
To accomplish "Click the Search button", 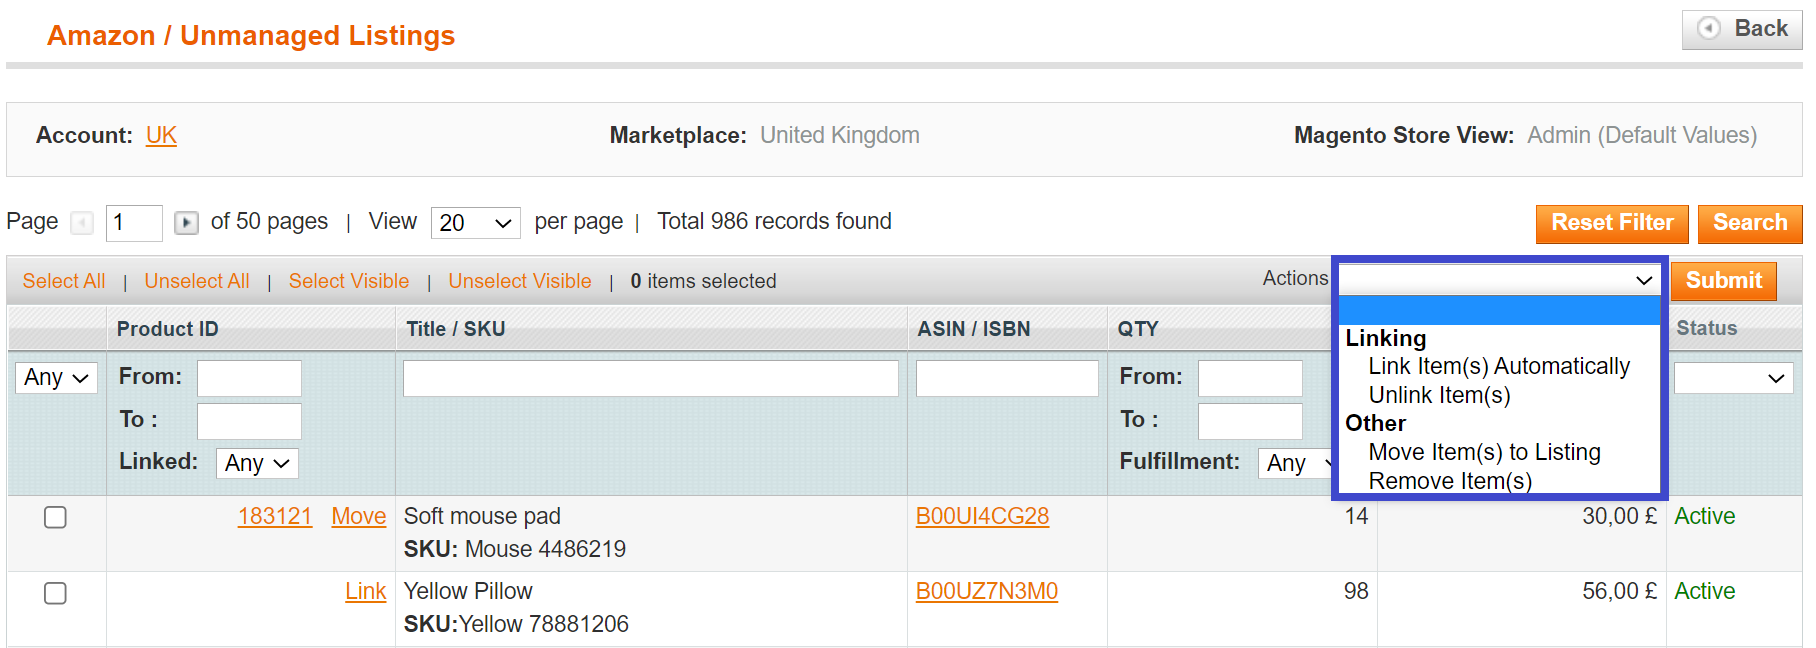I will click(x=1750, y=223).
